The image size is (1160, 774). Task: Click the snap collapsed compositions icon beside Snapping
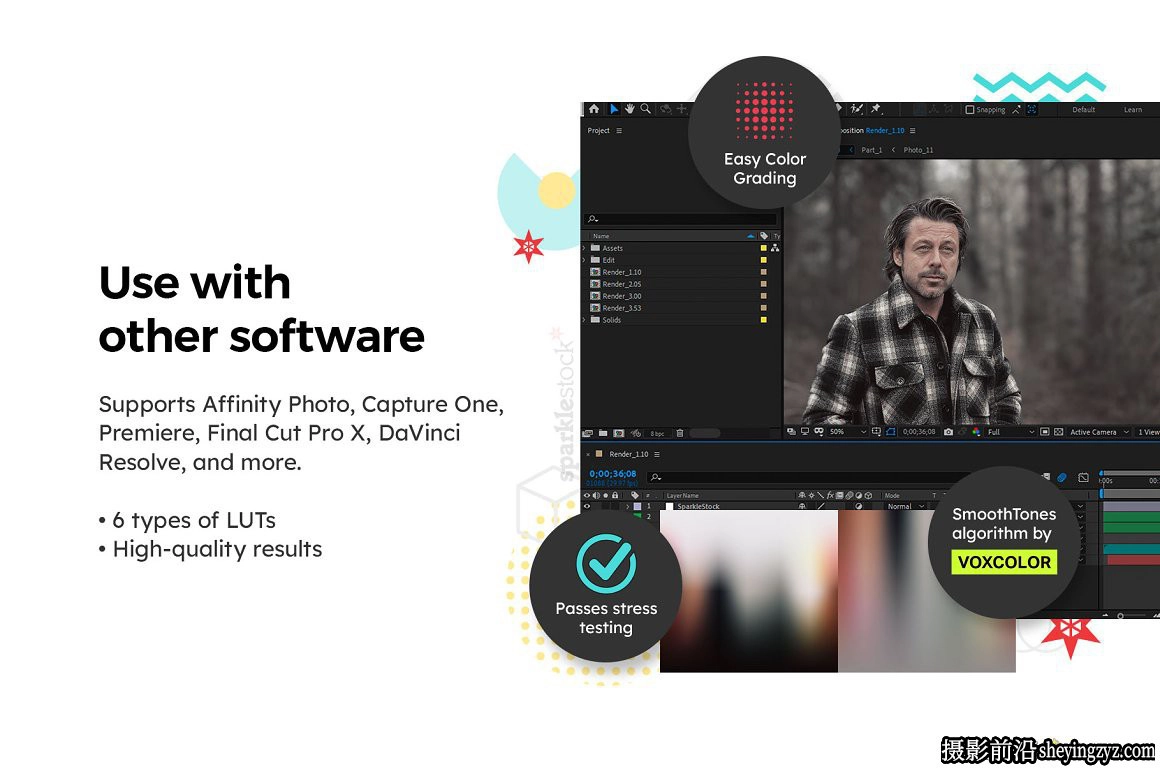pos(1031,110)
